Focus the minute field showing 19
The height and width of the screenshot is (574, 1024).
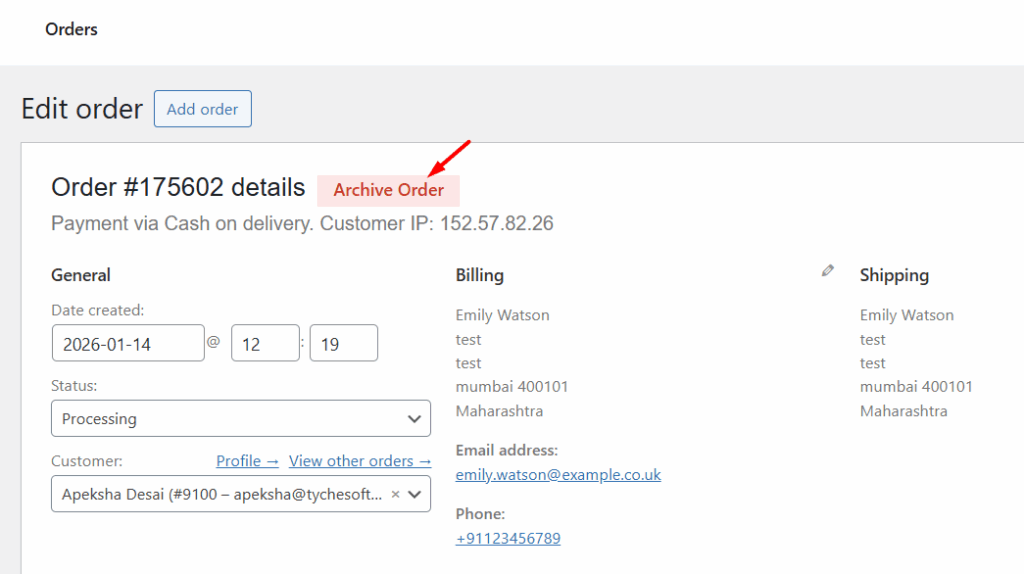(343, 343)
